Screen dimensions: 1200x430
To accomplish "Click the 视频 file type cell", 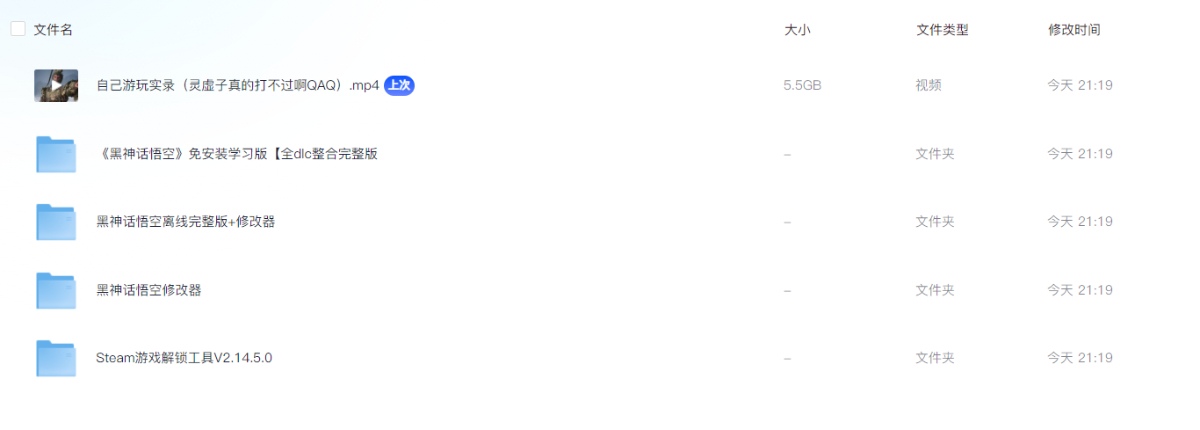I will (x=929, y=86).
